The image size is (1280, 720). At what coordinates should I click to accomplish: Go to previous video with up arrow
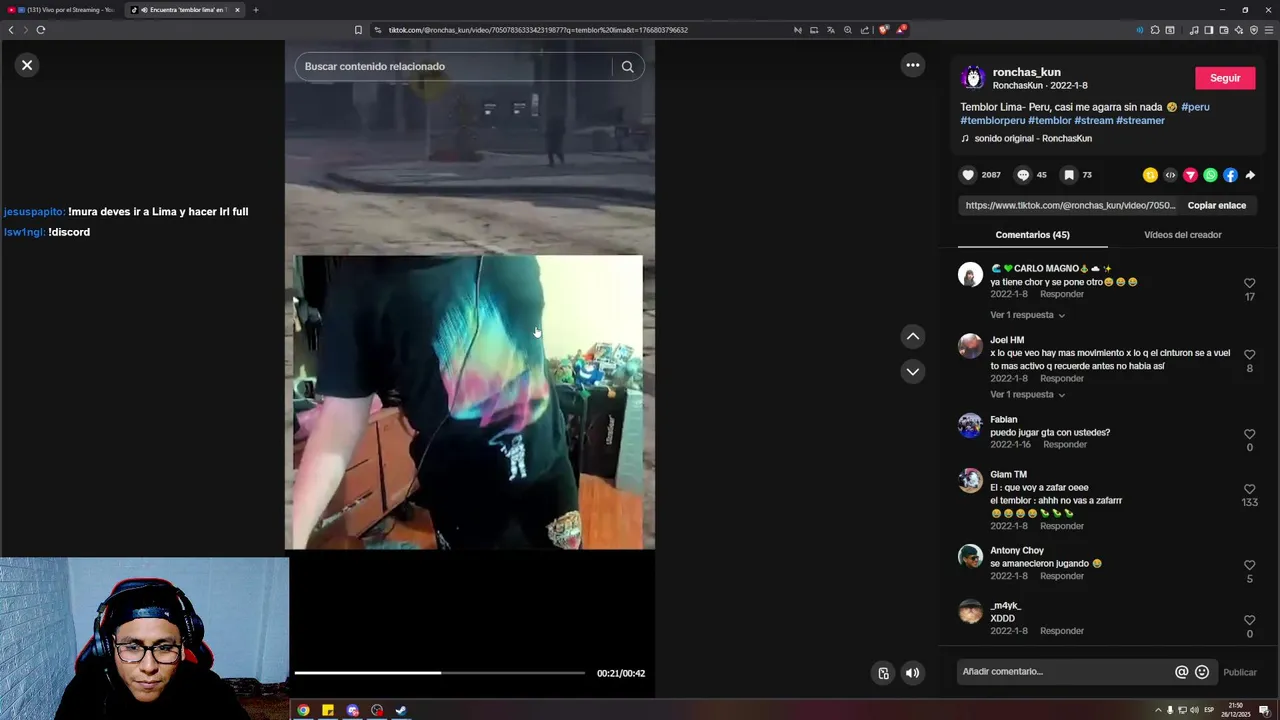point(912,337)
